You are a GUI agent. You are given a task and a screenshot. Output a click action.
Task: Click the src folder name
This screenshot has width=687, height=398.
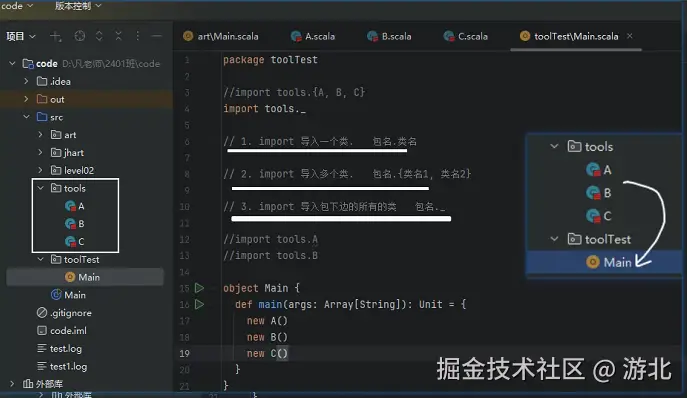click(x=57, y=117)
